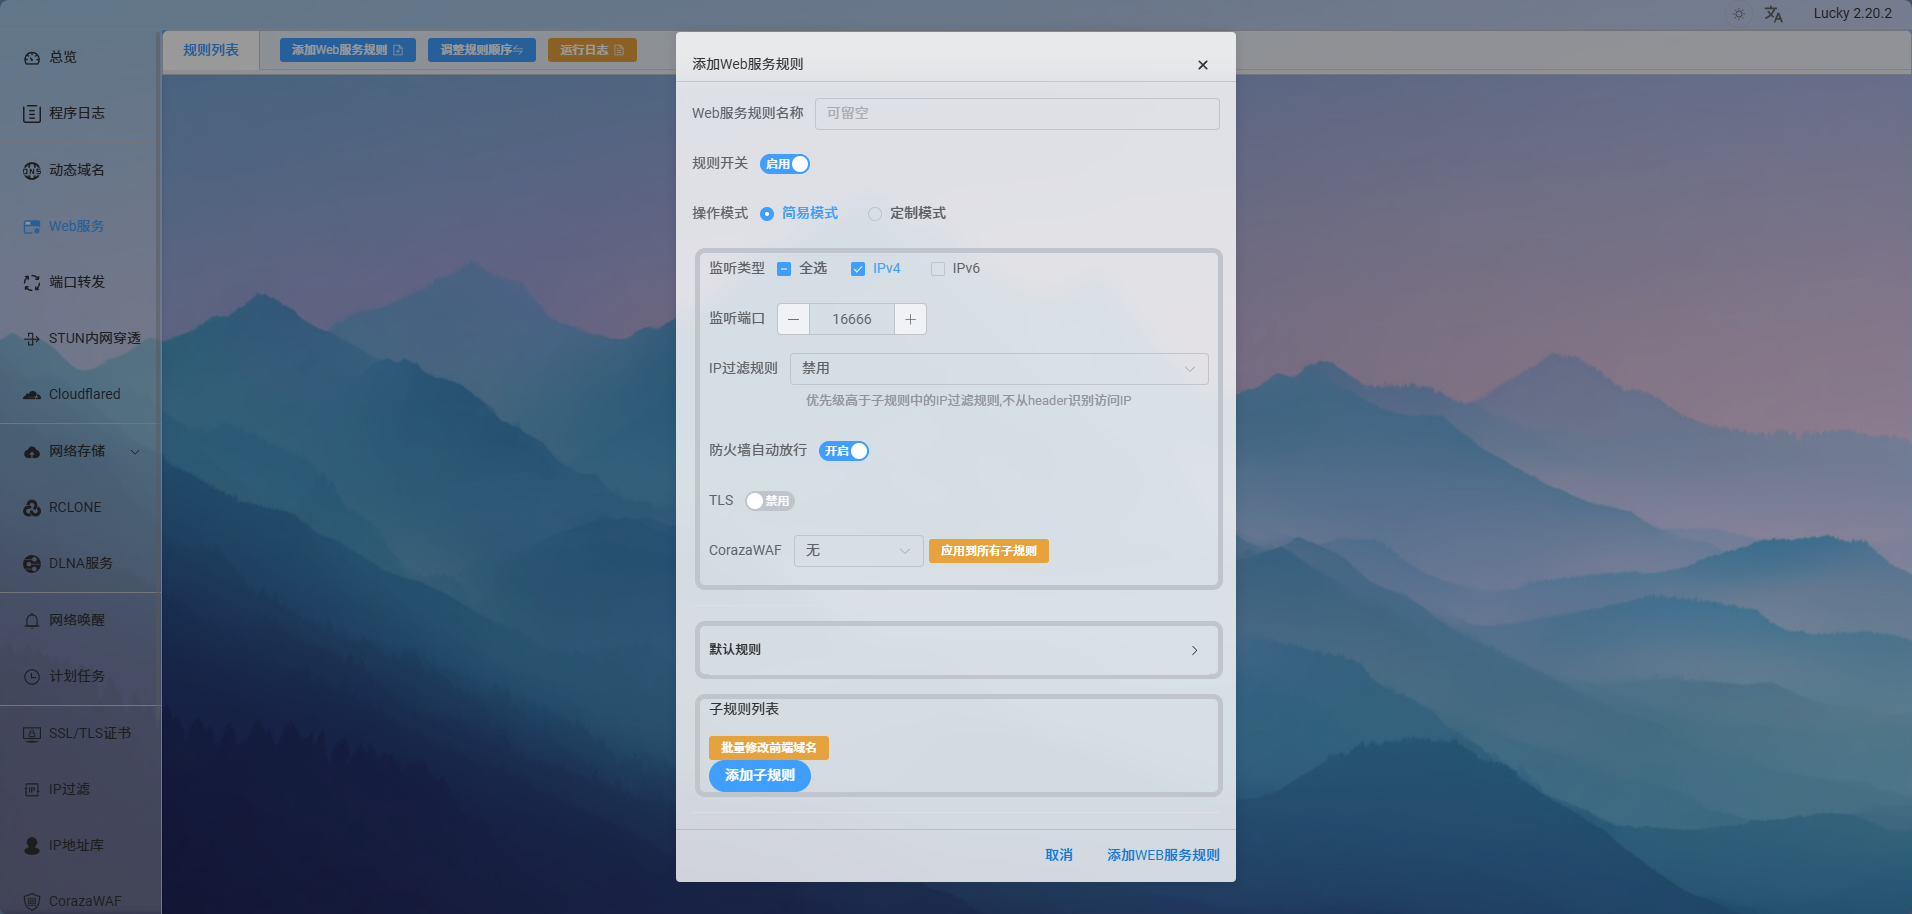Click 取消 to cancel the dialog

point(1058,855)
